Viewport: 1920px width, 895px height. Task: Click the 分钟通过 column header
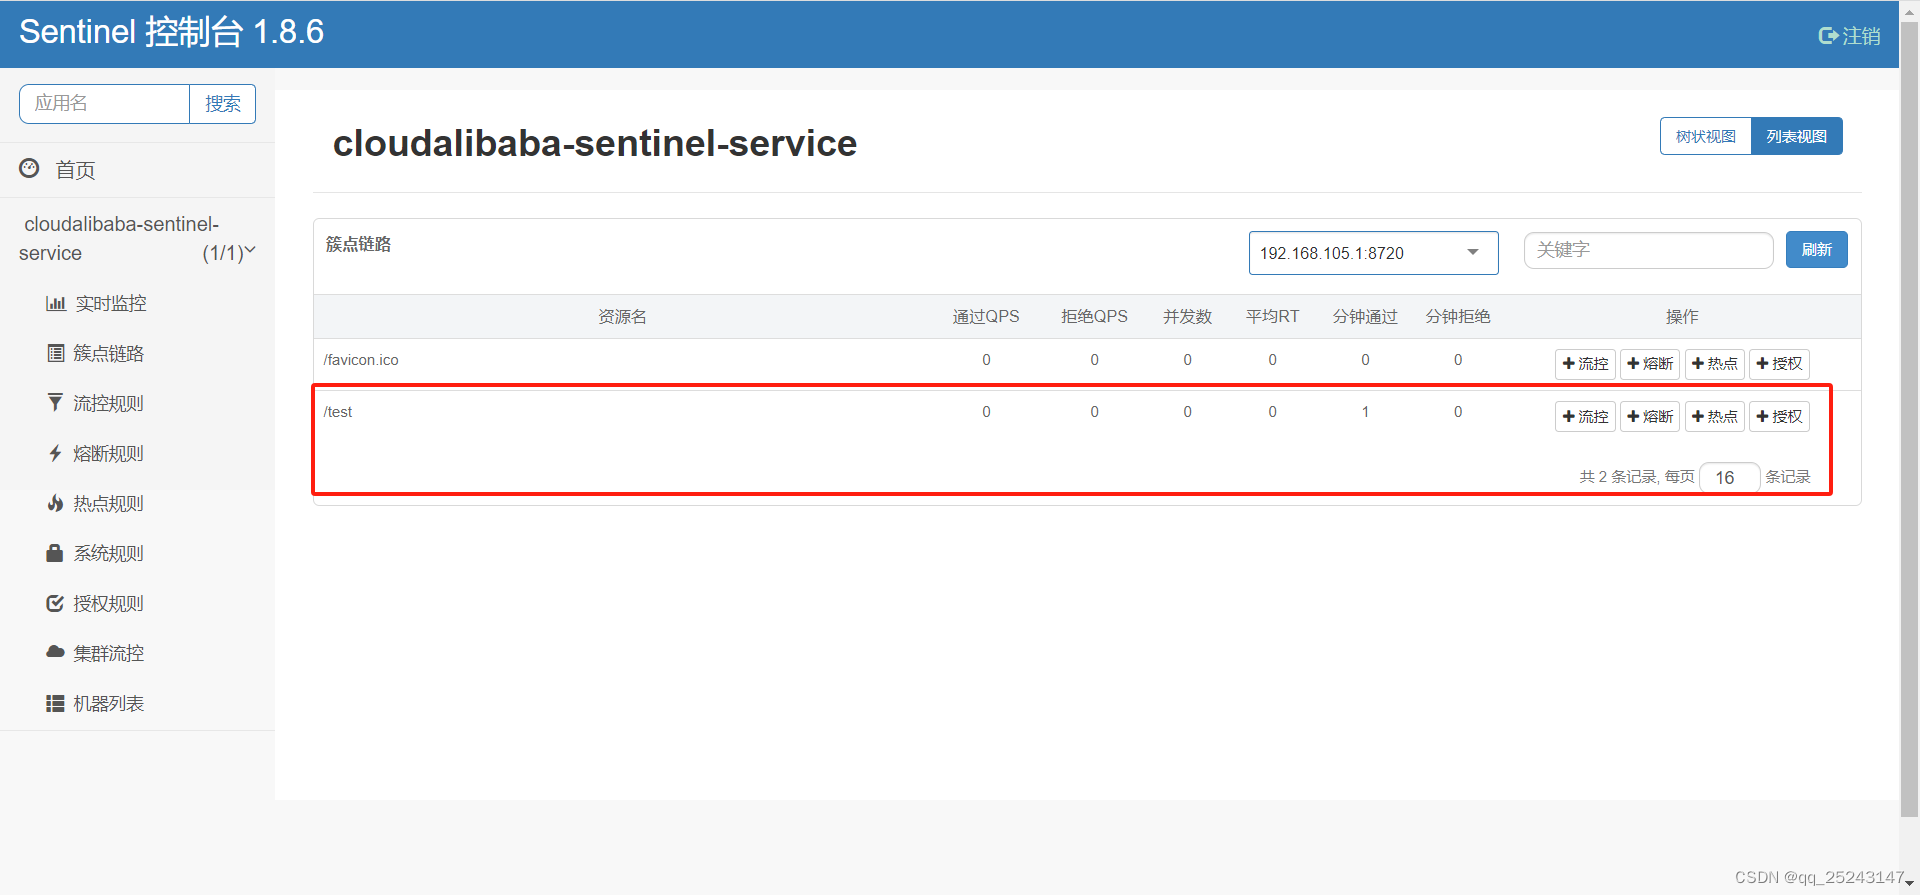(x=1365, y=317)
